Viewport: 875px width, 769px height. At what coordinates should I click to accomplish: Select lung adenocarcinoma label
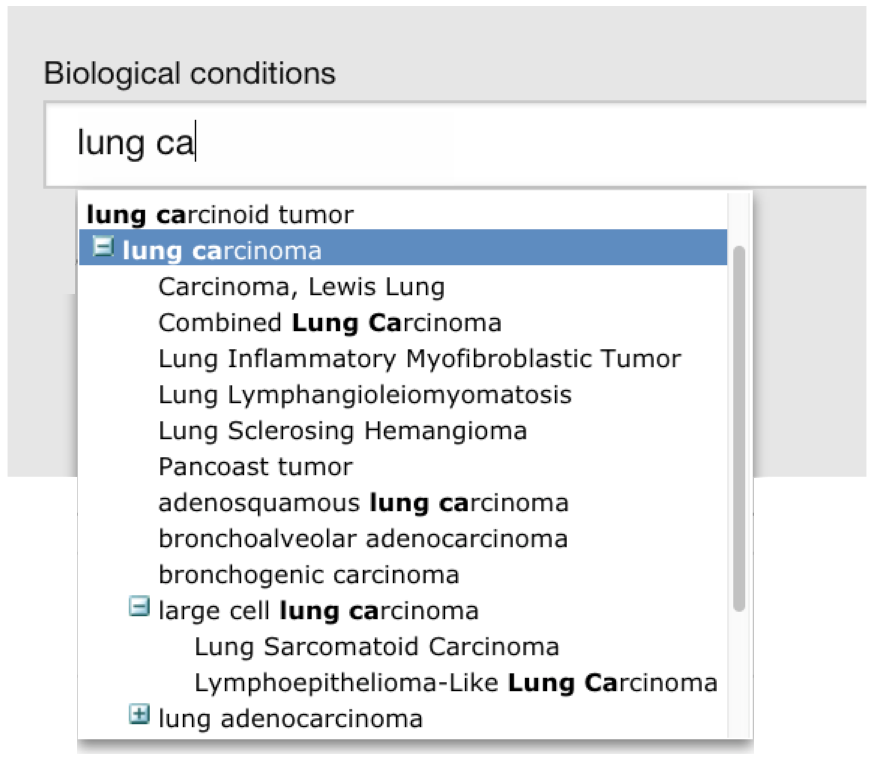pyautogui.click(x=290, y=719)
